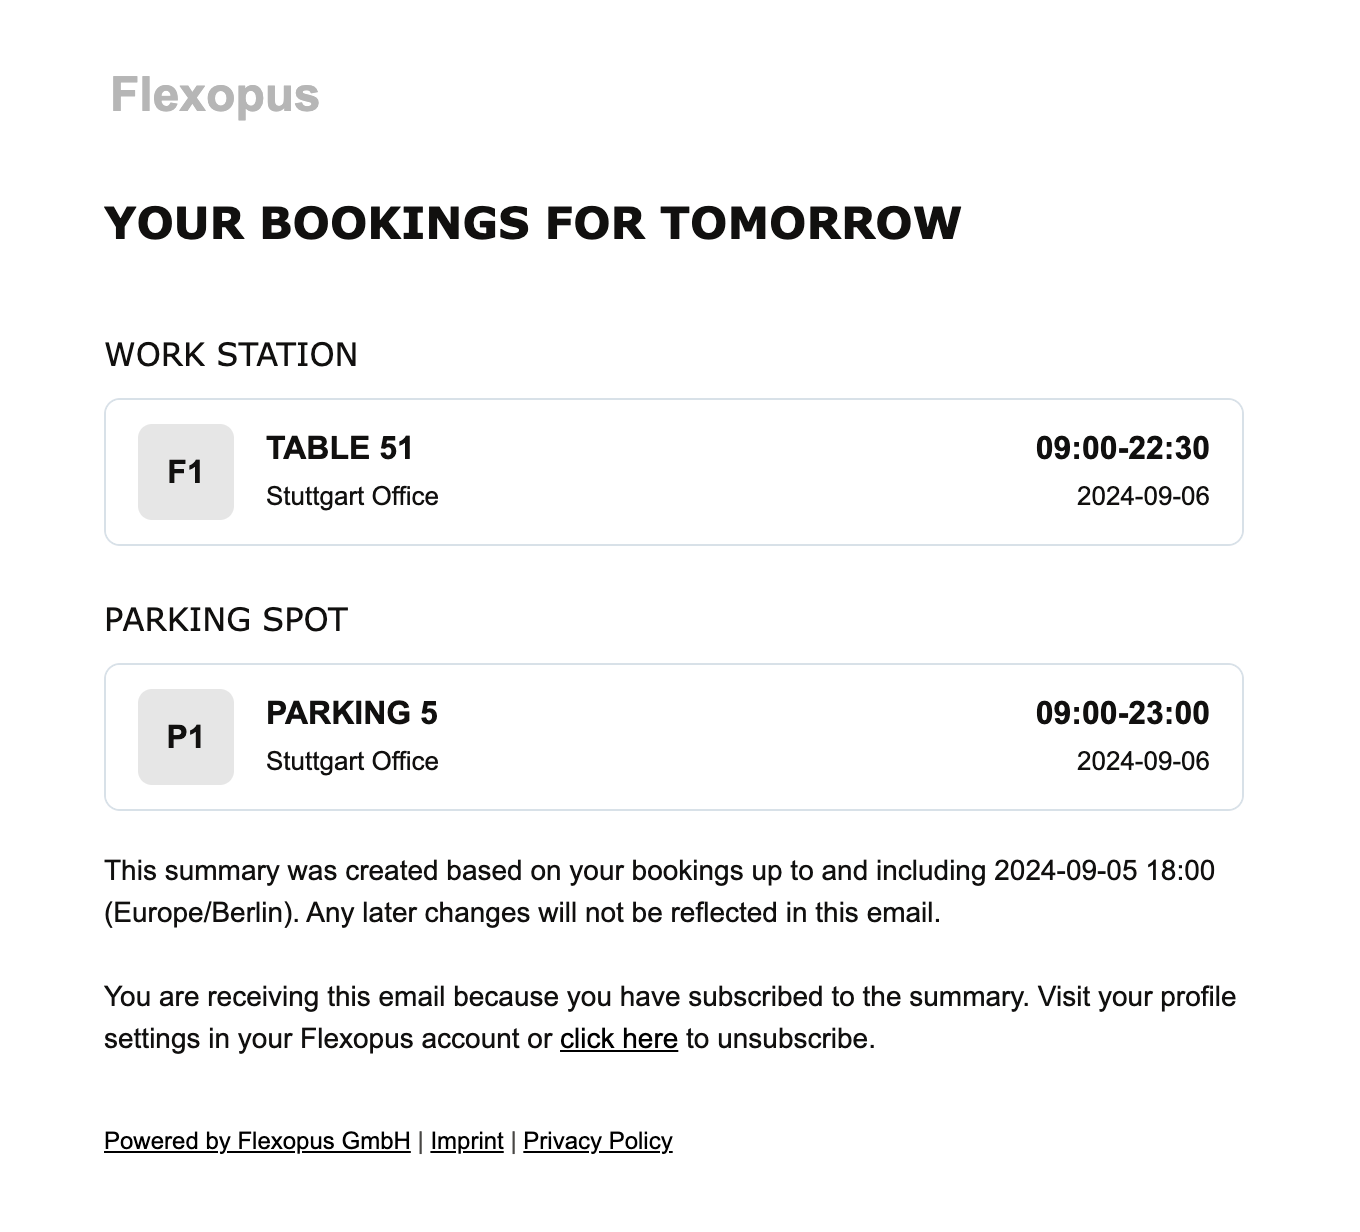Click the Flexopus logo

pyautogui.click(x=215, y=96)
